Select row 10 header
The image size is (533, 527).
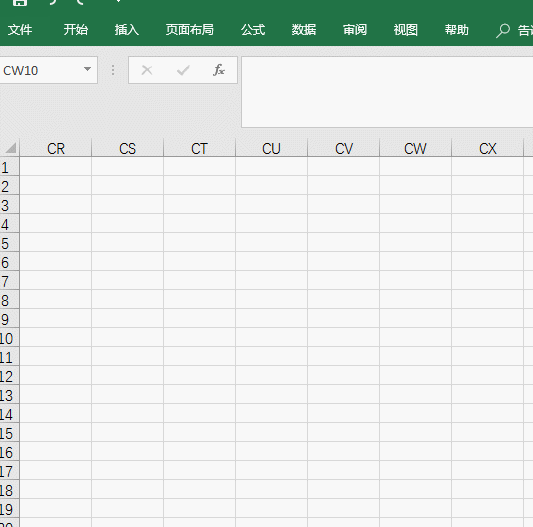[9, 339]
